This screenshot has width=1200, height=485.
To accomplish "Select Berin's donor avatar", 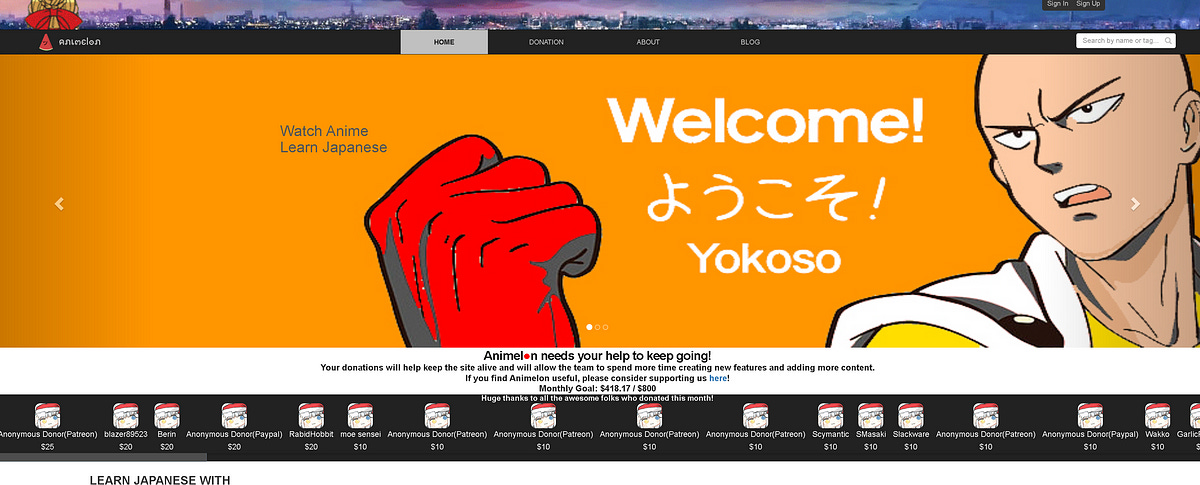I will [x=167, y=416].
